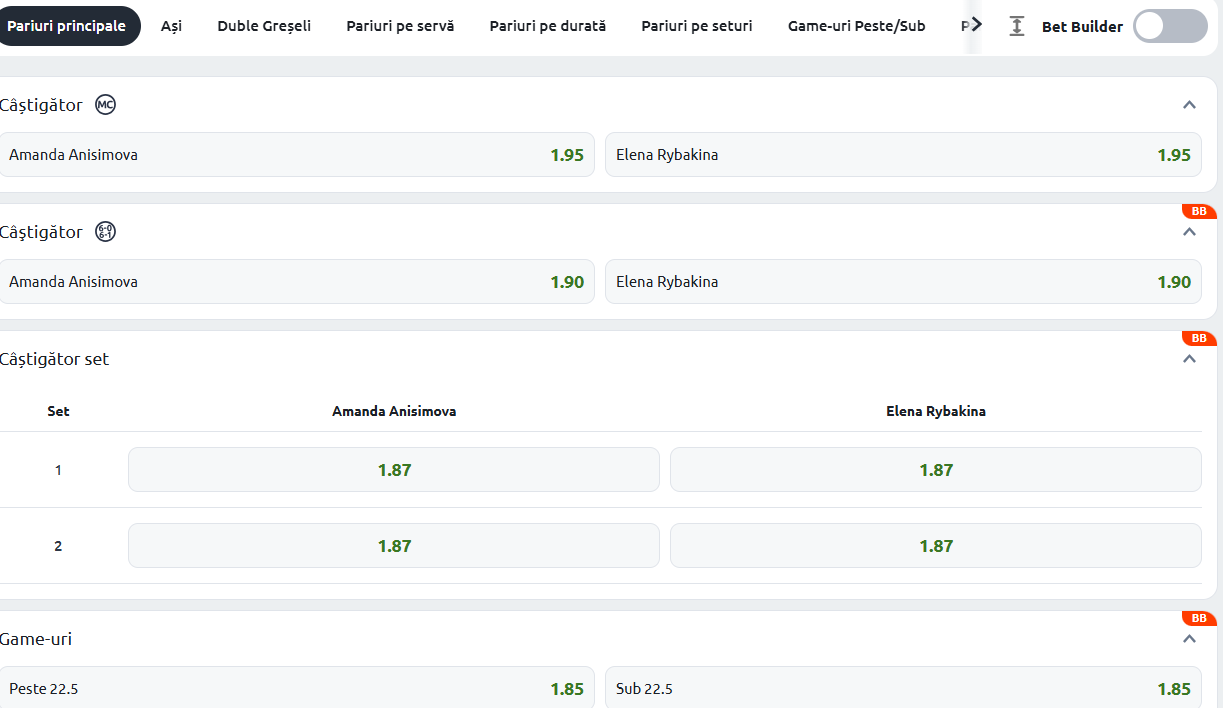
Task: Click the set score icon beside second Câștigător
Action: tap(105, 232)
